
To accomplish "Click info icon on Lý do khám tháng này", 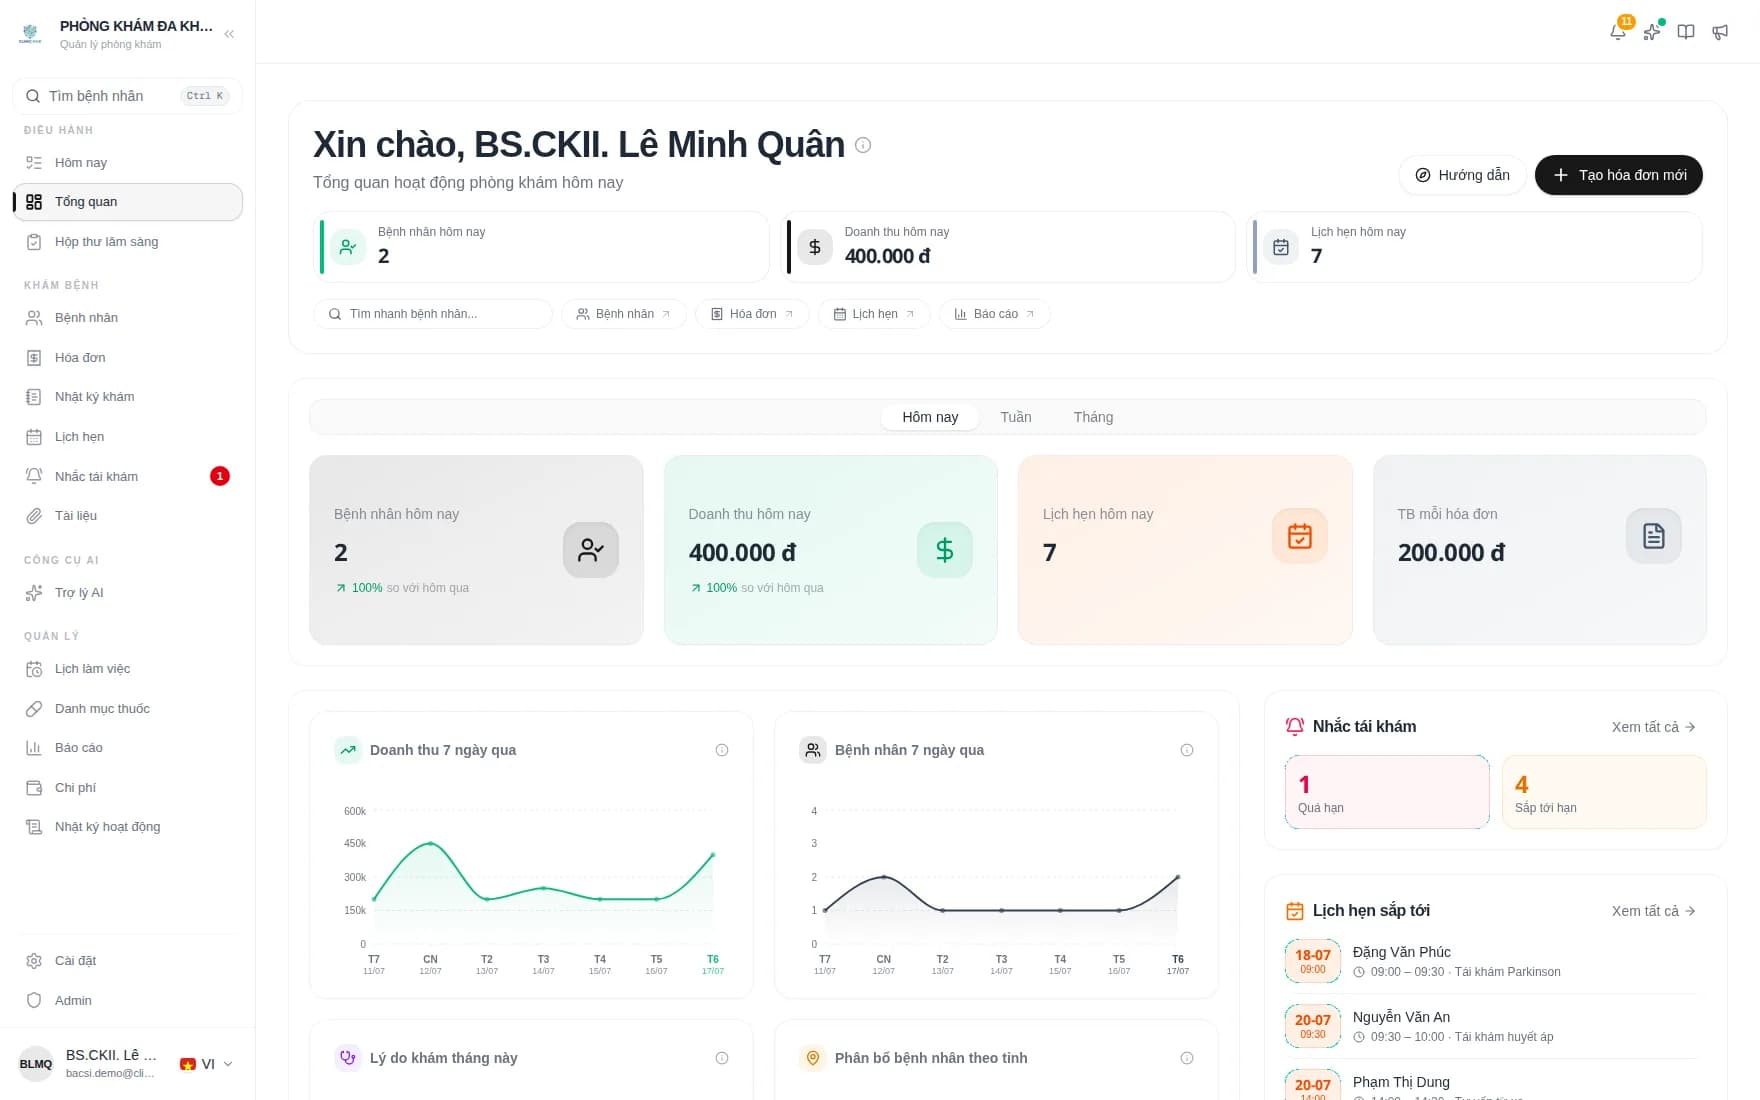I will click(722, 1058).
